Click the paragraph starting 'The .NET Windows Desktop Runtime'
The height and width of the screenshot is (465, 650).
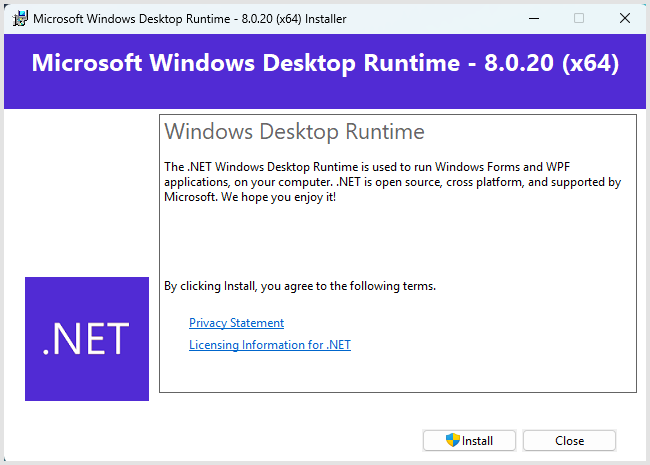[393, 182]
